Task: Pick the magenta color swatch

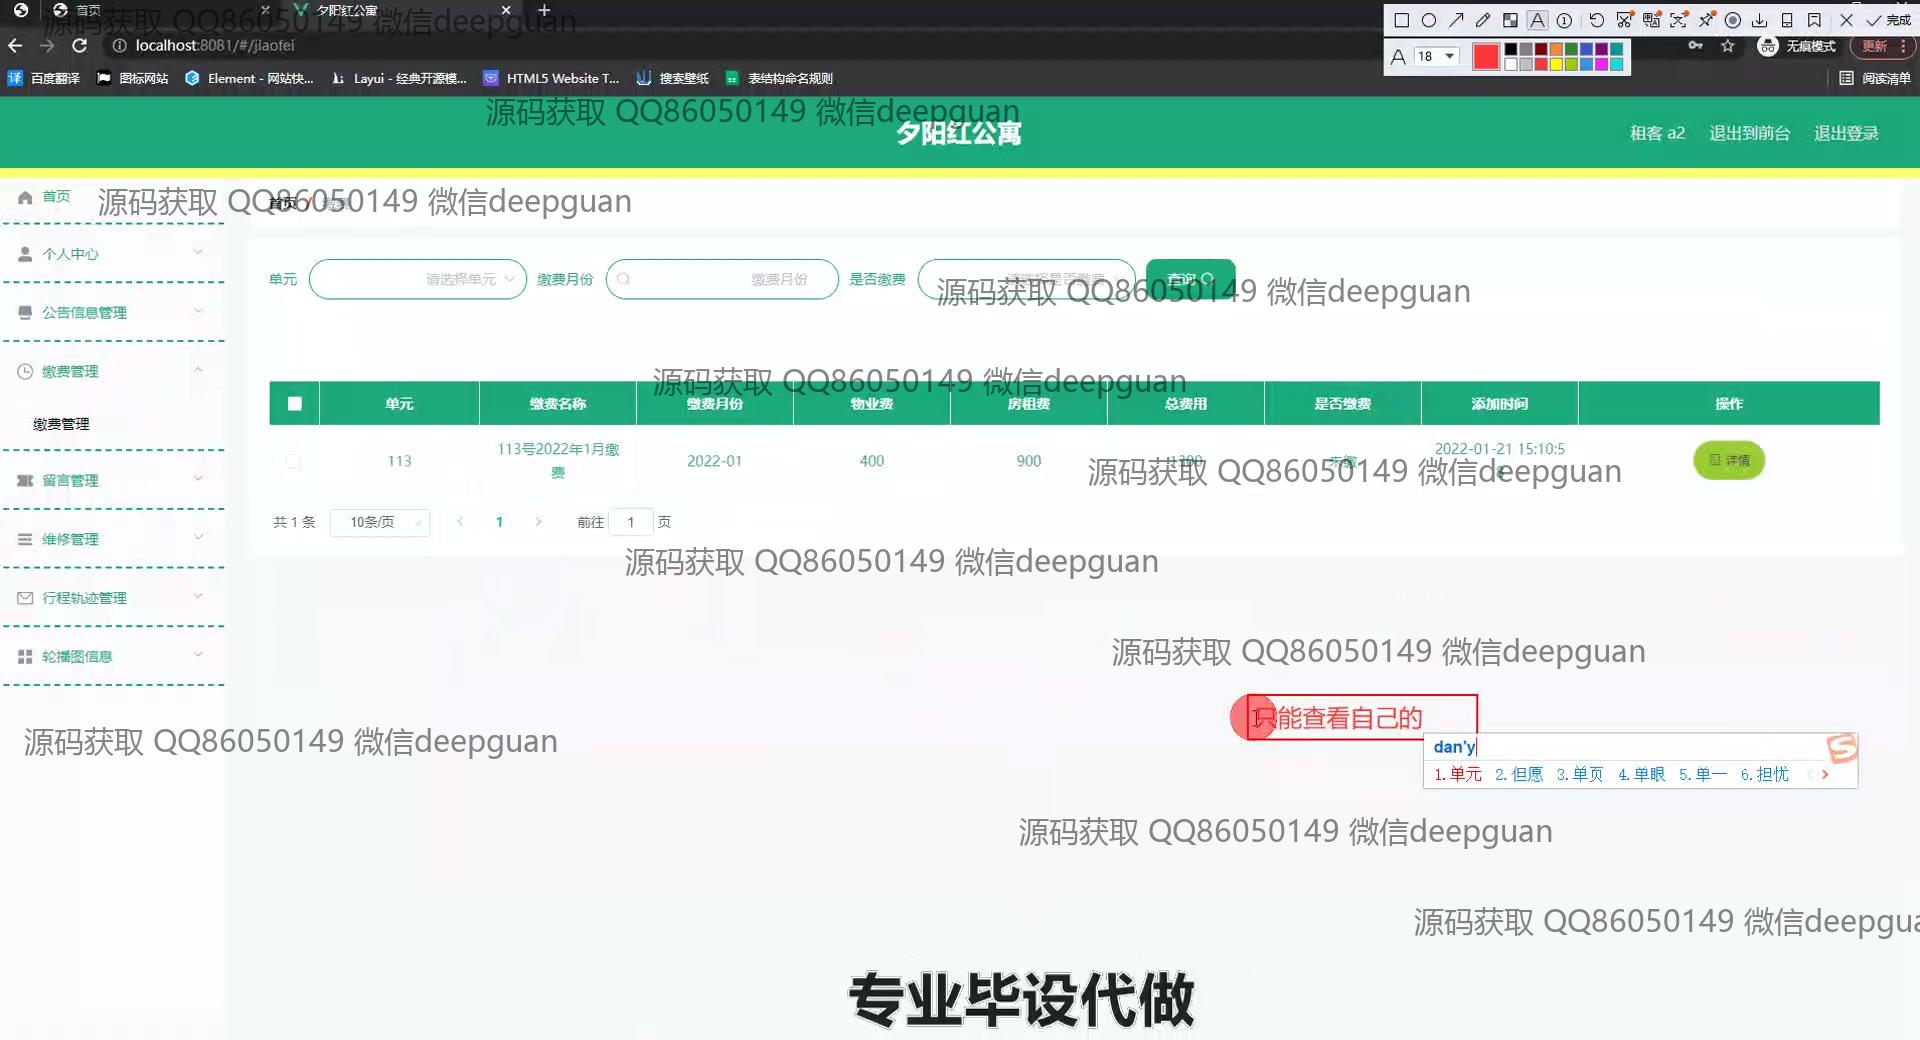Action: coord(1601,64)
